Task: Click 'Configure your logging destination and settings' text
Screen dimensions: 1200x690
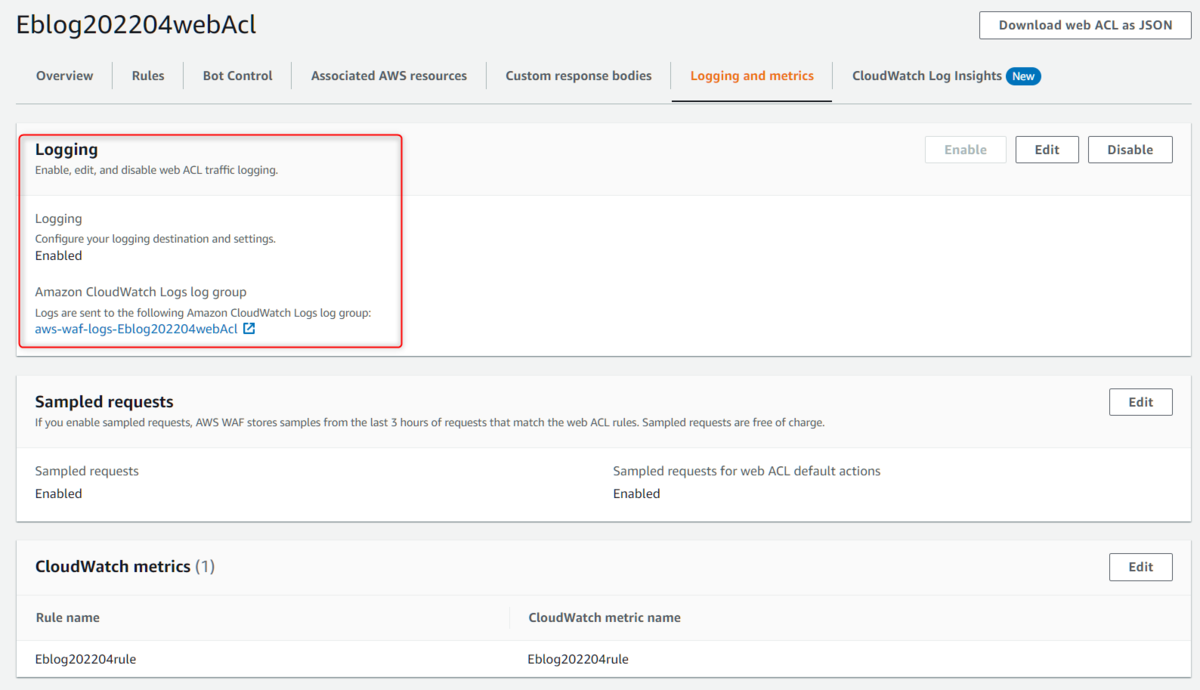Action: click(x=155, y=239)
